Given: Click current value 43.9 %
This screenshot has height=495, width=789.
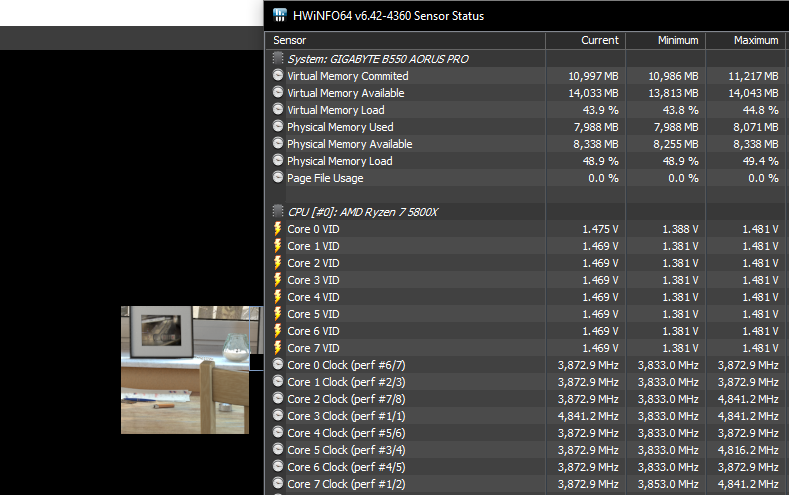Looking at the screenshot, I should tap(600, 110).
